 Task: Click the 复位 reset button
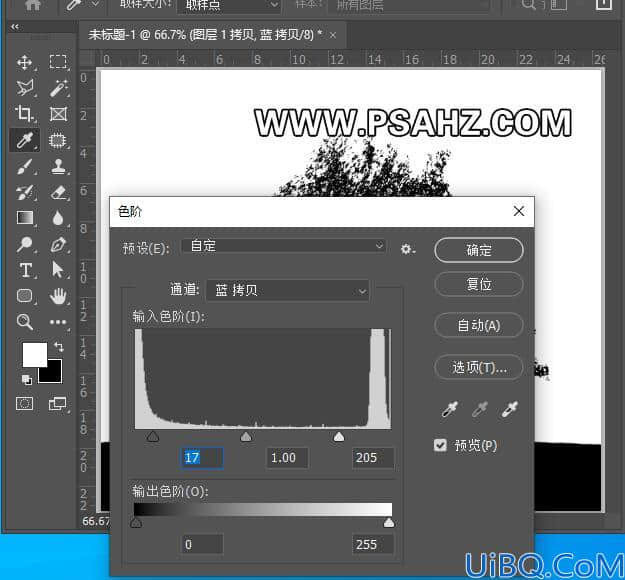point(478,284)
